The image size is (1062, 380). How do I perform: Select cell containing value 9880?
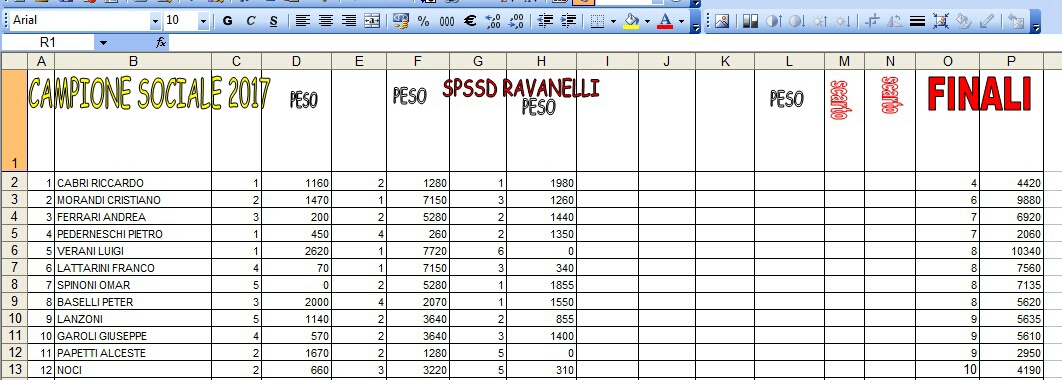pyautogui.click(x=1011, y=200)
